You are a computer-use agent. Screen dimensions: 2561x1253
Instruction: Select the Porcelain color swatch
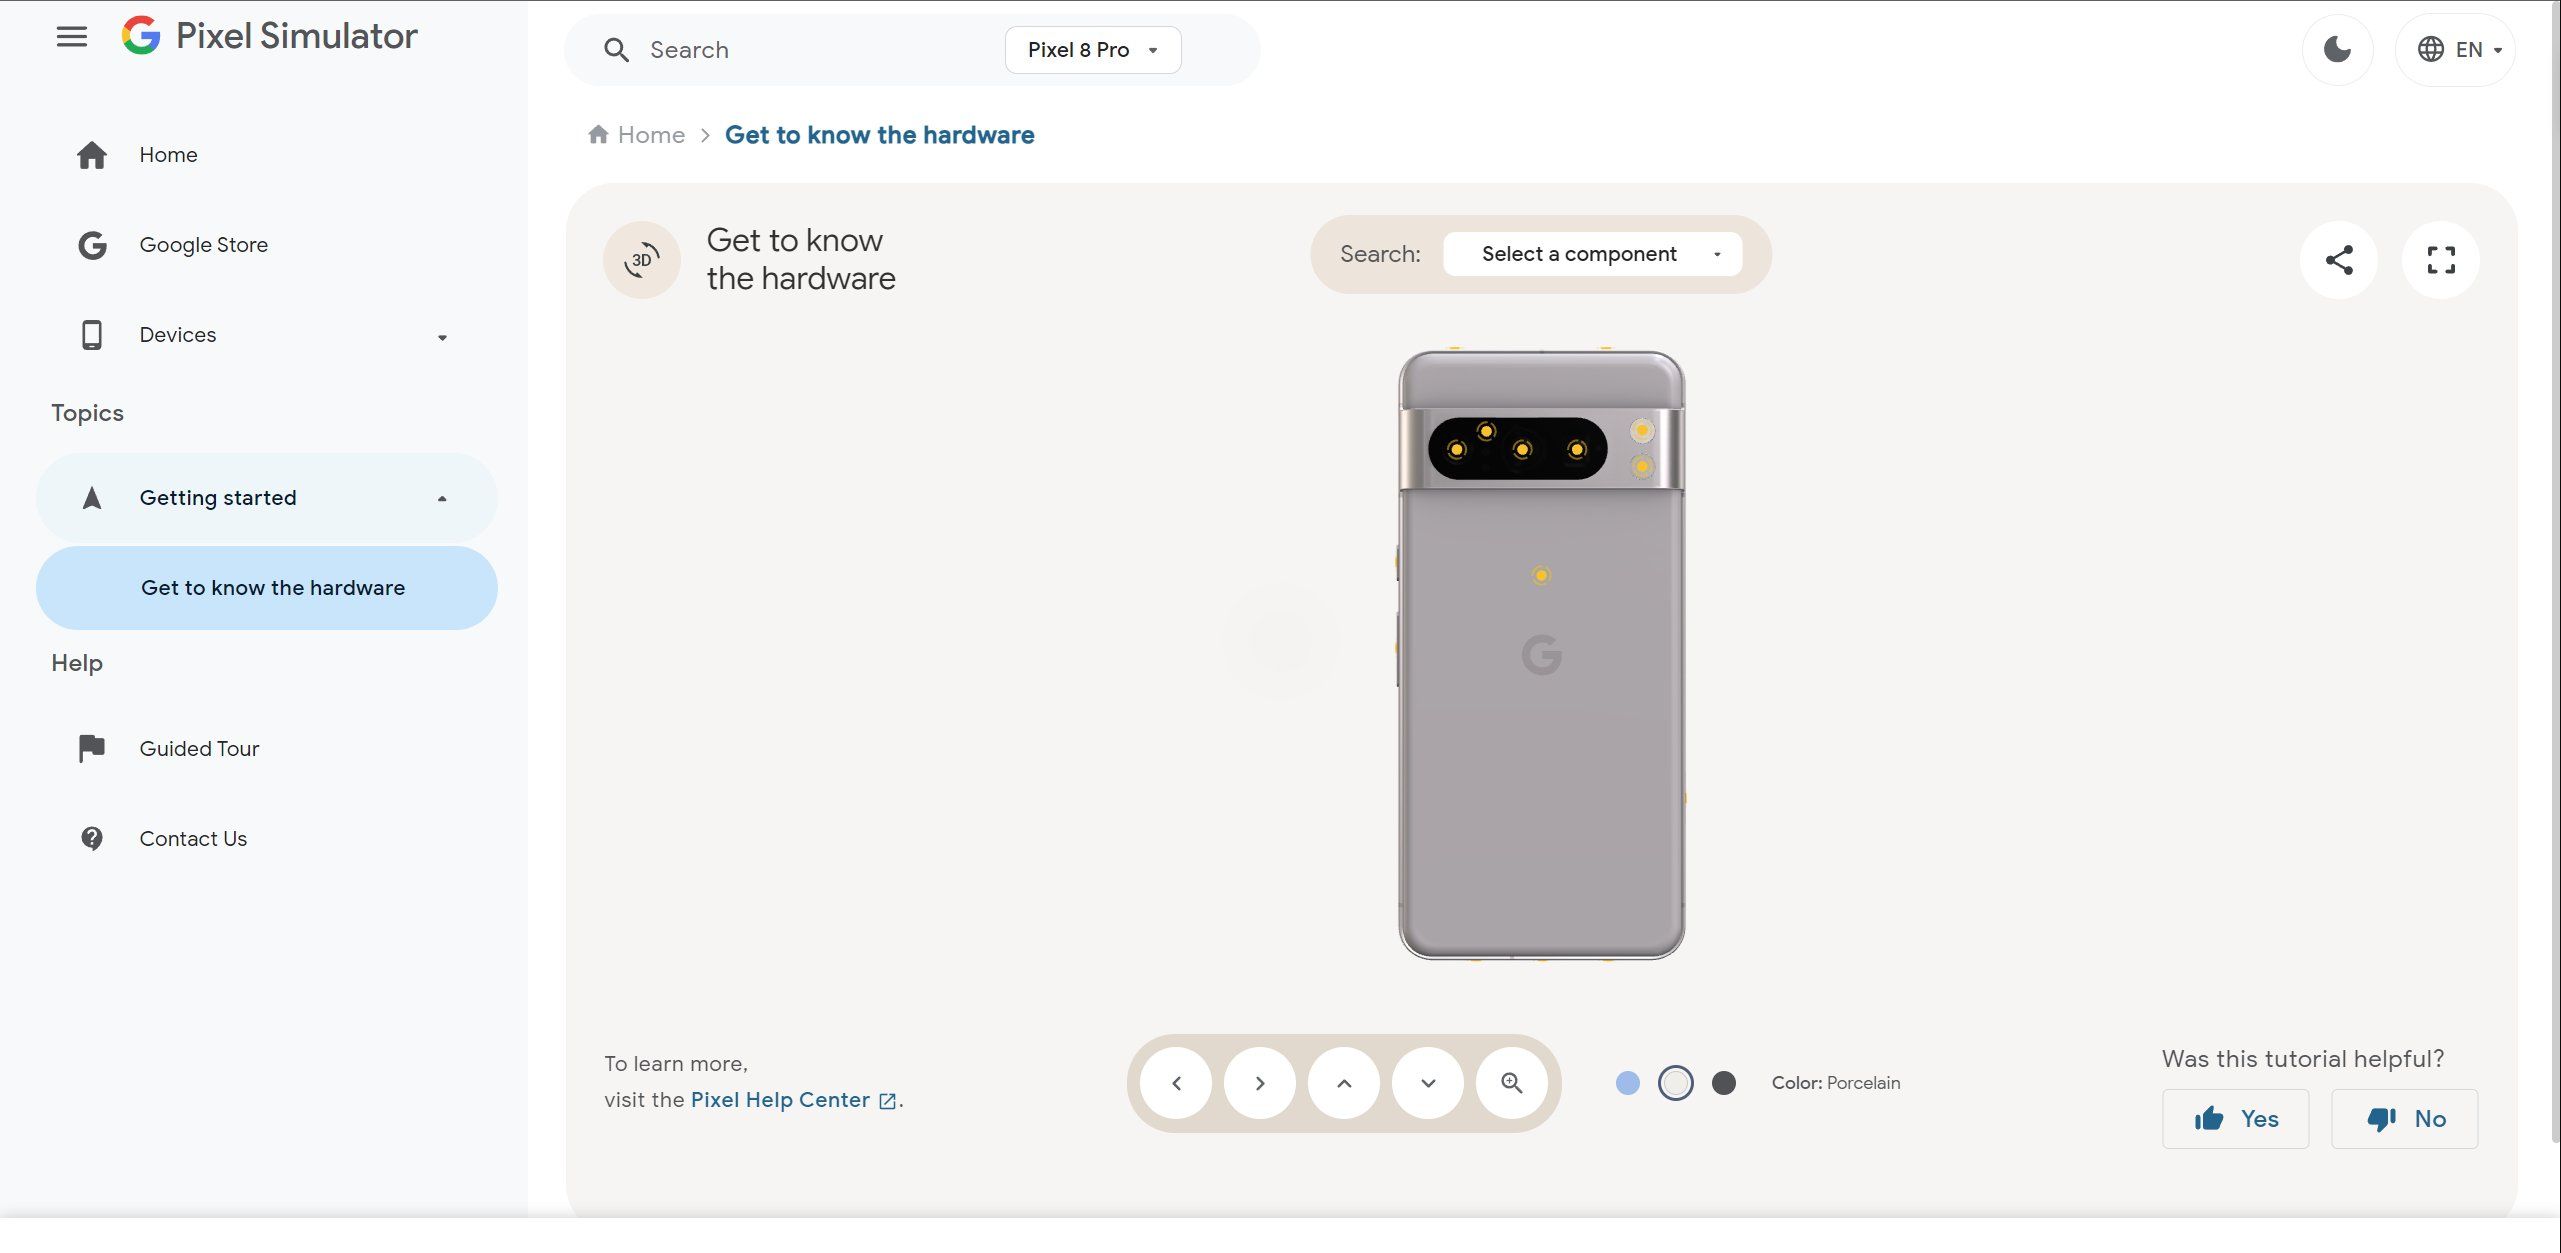pyautogui.click(x=1676, y=1081)
